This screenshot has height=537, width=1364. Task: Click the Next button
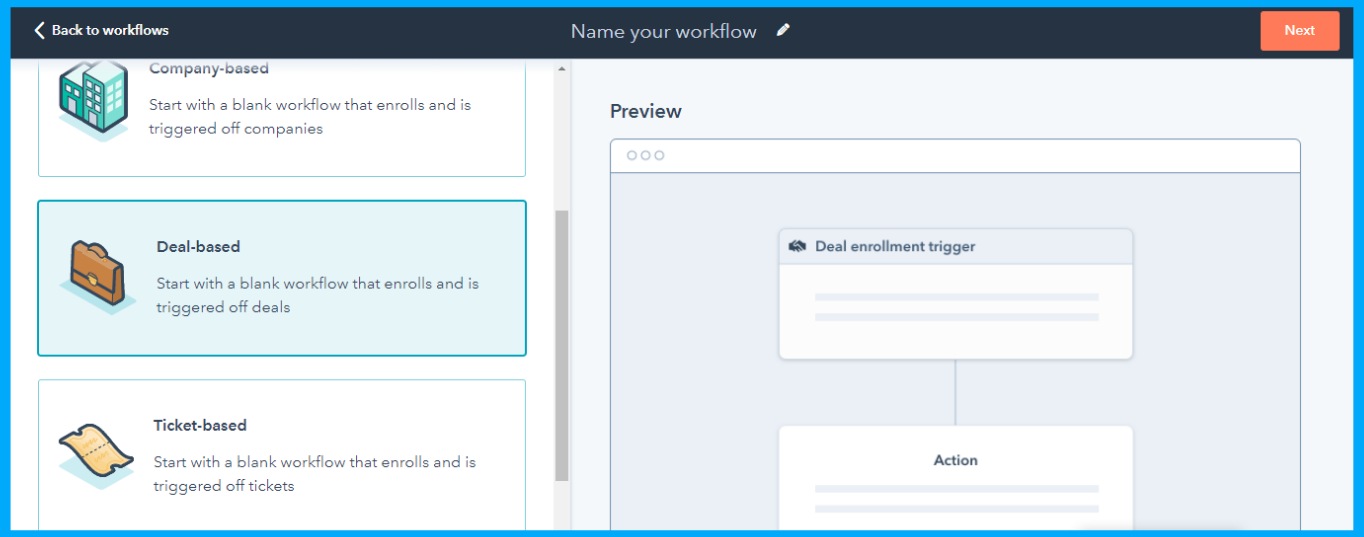click(x=1299, y=30)
